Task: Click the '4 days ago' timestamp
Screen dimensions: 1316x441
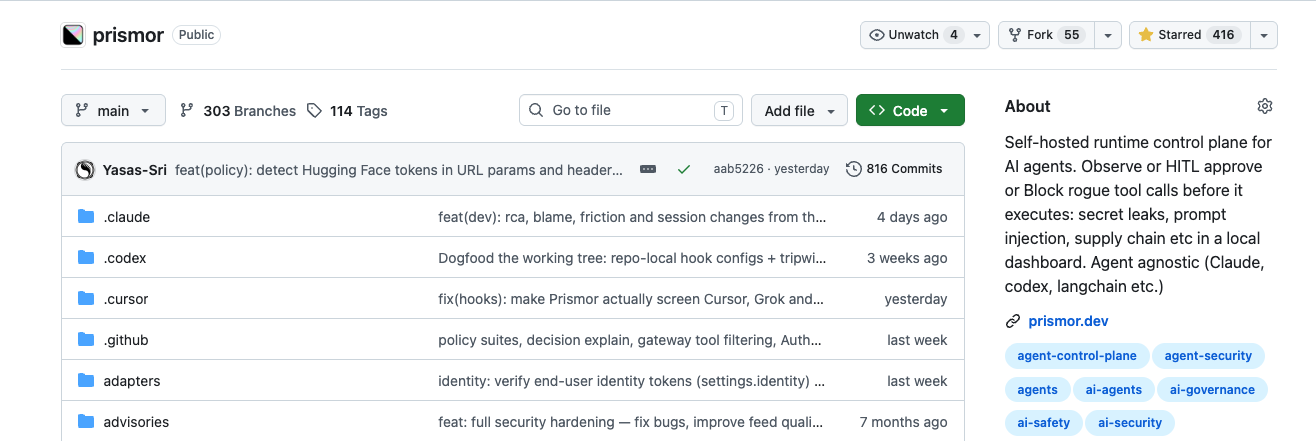Action: pos(912,217)
